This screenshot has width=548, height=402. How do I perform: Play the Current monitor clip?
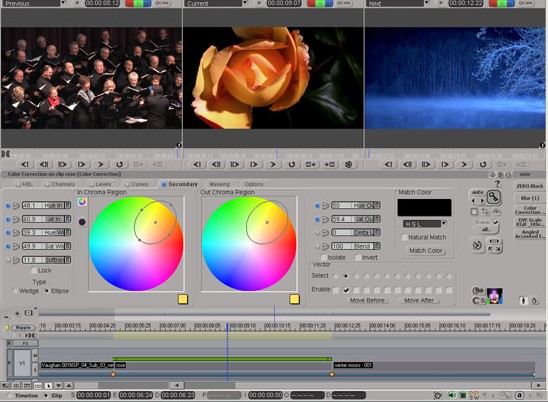(x=273, y=164)
